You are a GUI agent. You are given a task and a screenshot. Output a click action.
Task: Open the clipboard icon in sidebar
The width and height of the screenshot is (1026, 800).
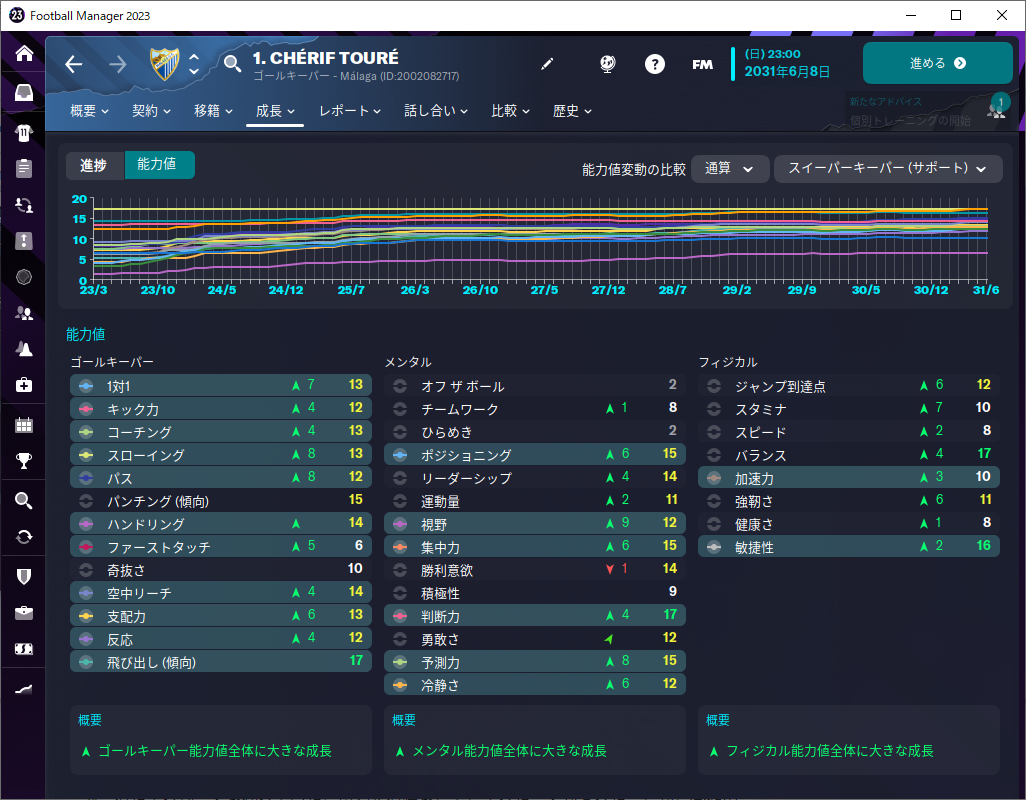click(x=24, y=168)
